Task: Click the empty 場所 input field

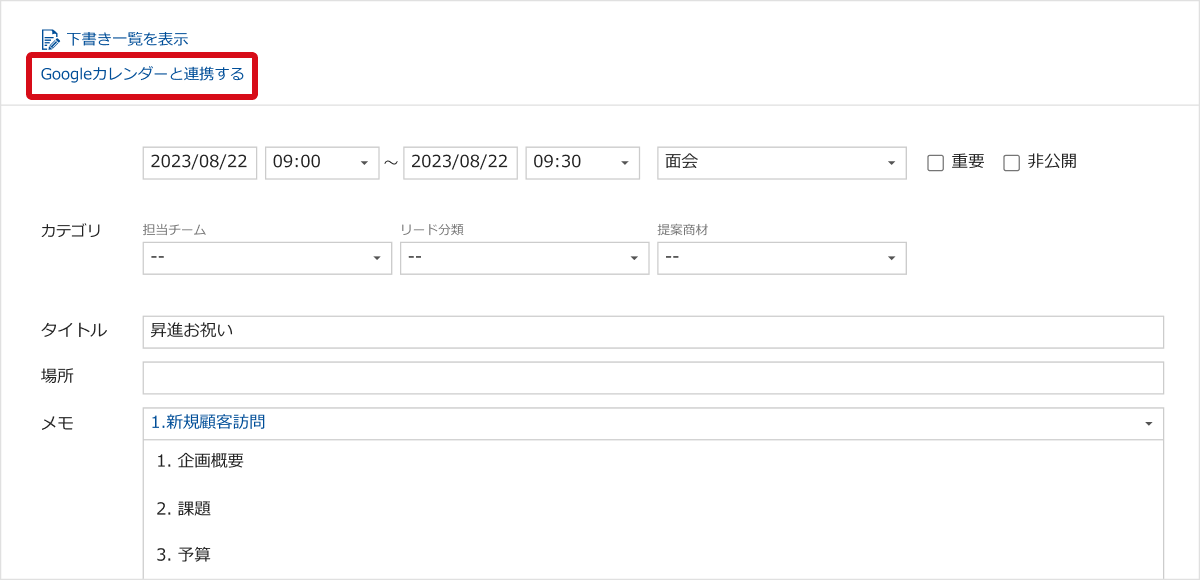Action: point(653,378)
